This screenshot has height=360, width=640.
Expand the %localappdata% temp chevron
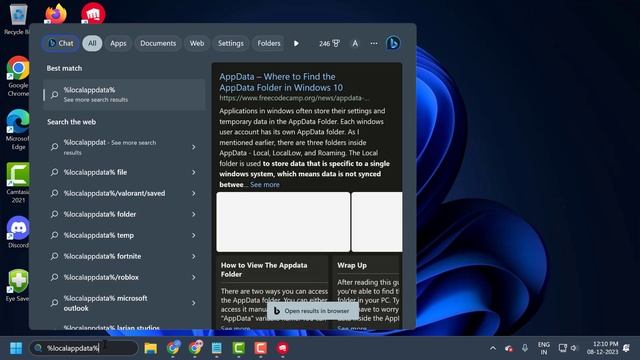click(x=194, y=236)
